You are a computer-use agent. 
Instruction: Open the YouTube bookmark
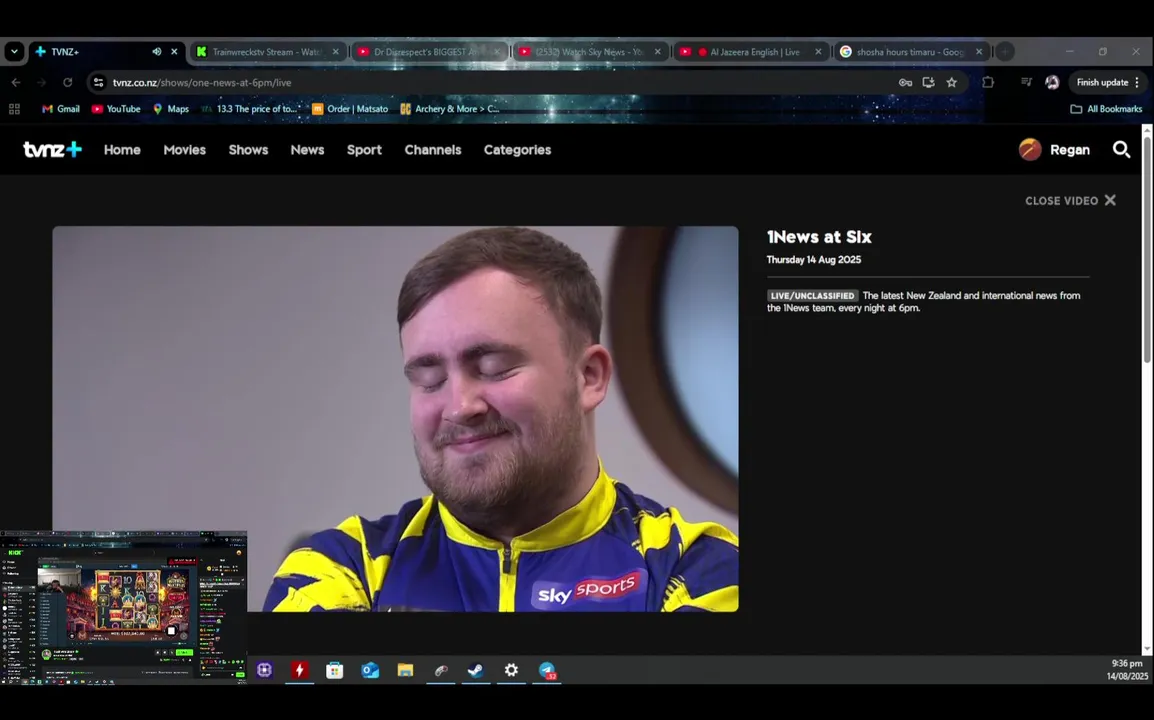[116, 109]
